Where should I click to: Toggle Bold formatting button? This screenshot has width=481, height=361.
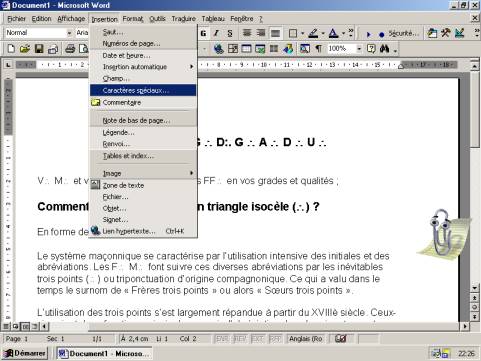click(203, 33)
